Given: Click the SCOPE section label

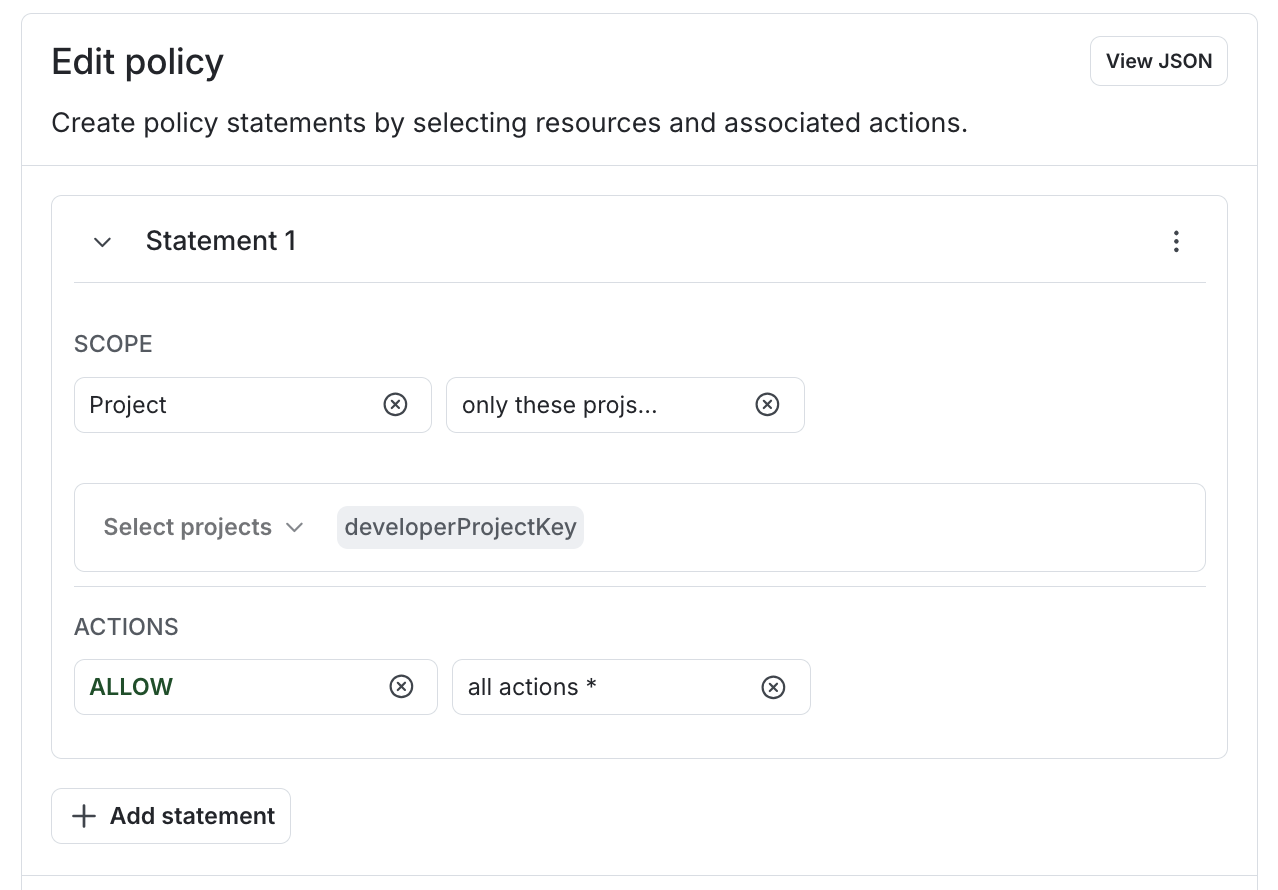Looking at the screenshot, I should pos(113,344).
